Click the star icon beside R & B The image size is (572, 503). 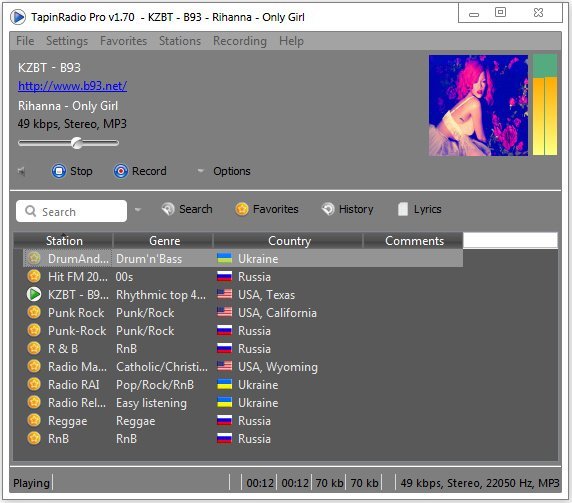[x=34, y=348]
